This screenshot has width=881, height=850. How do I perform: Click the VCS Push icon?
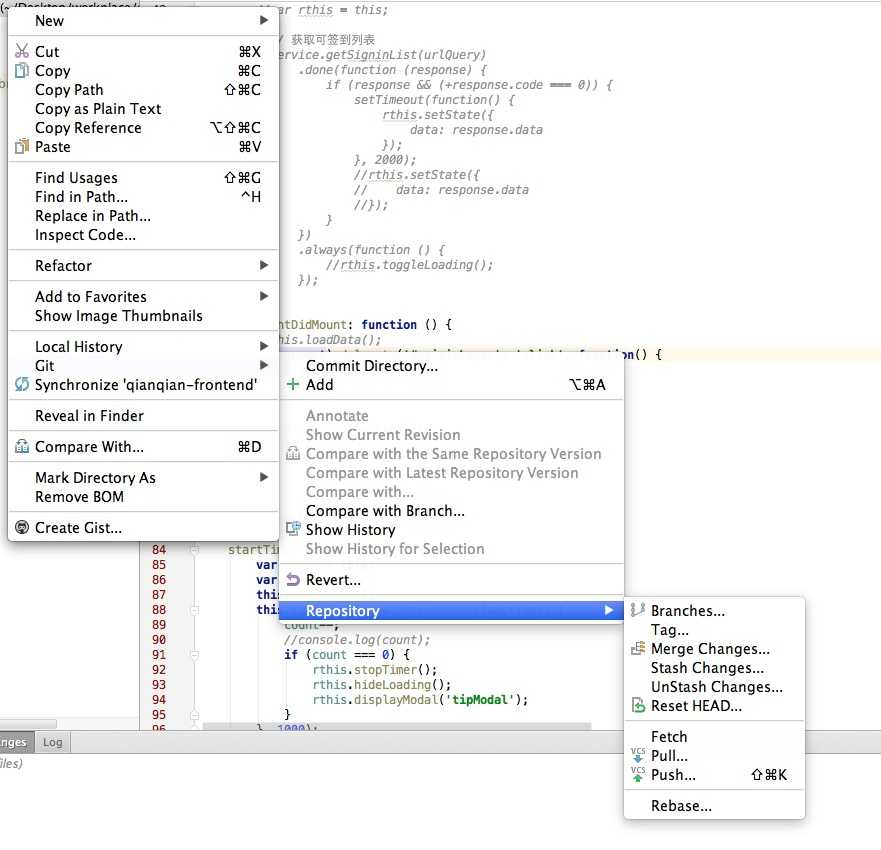[638, 774]
